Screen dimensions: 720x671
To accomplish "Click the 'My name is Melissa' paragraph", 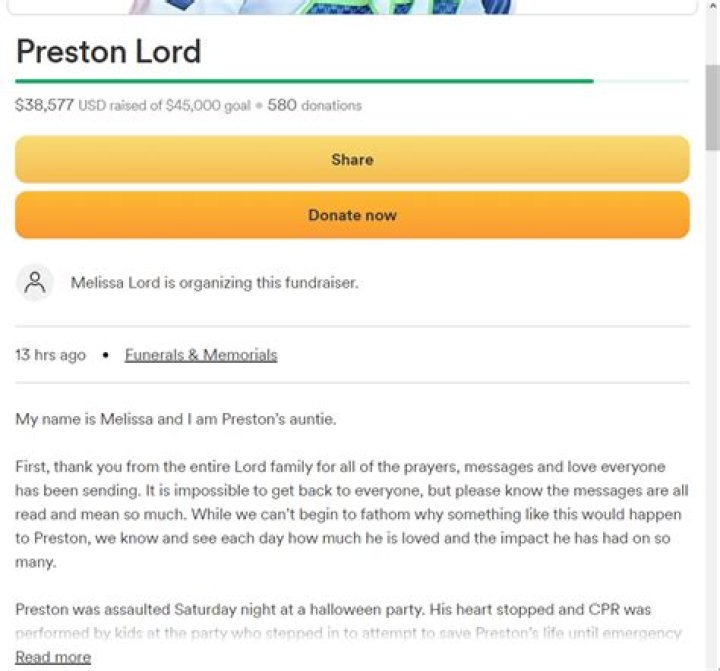I will 176,419.
